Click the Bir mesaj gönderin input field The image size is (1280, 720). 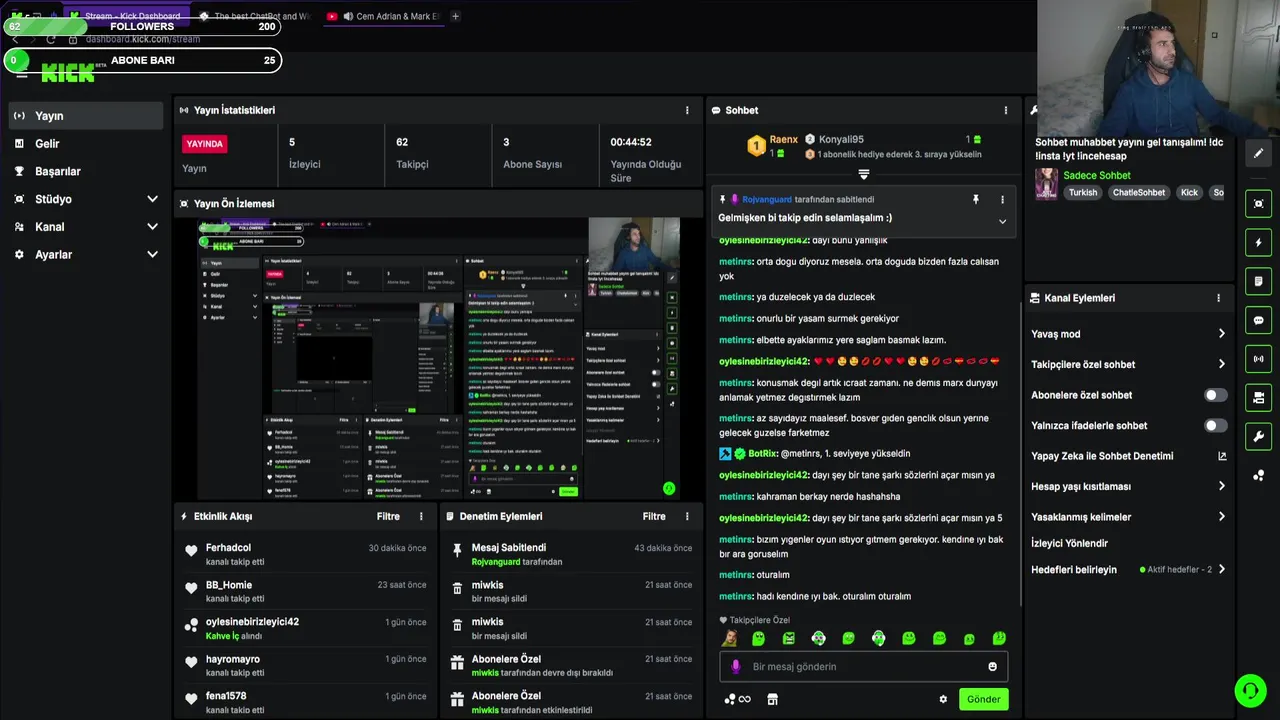864,666
